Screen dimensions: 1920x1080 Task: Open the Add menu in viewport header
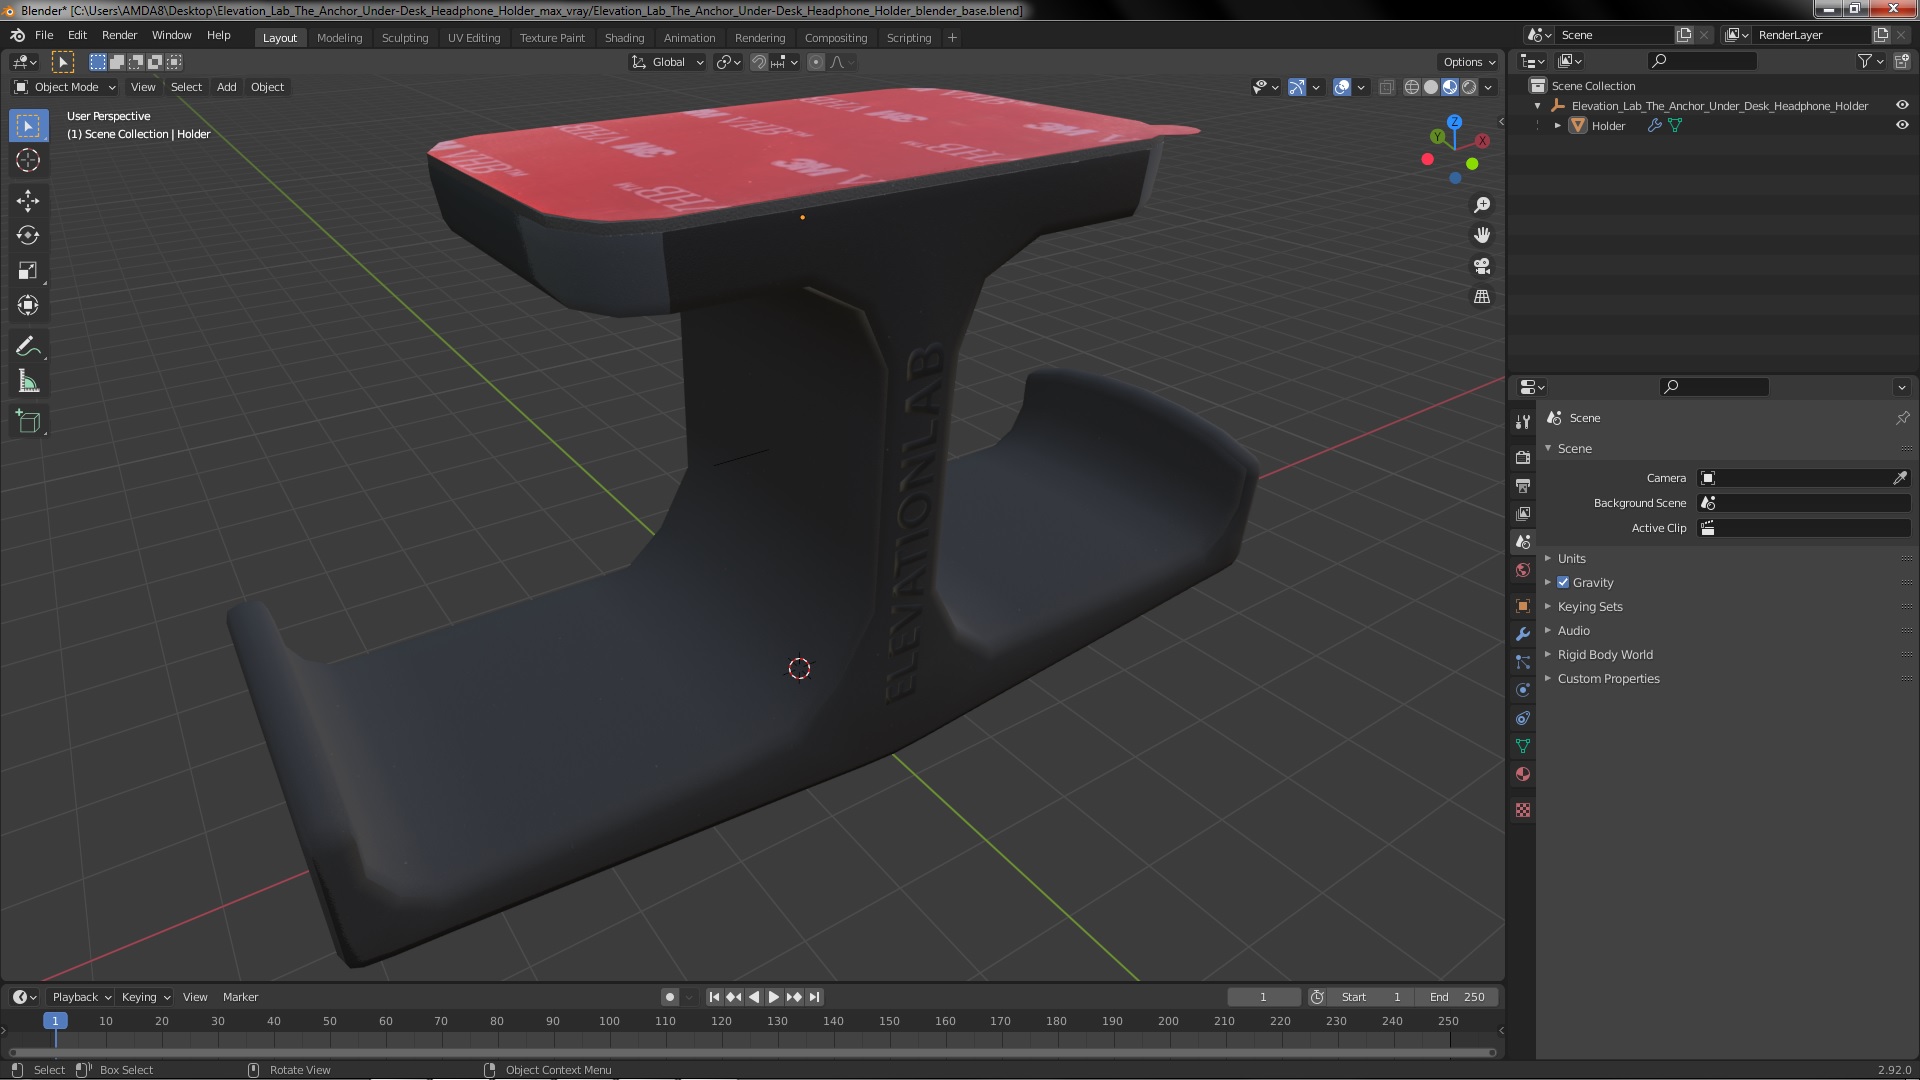(227, 87)
